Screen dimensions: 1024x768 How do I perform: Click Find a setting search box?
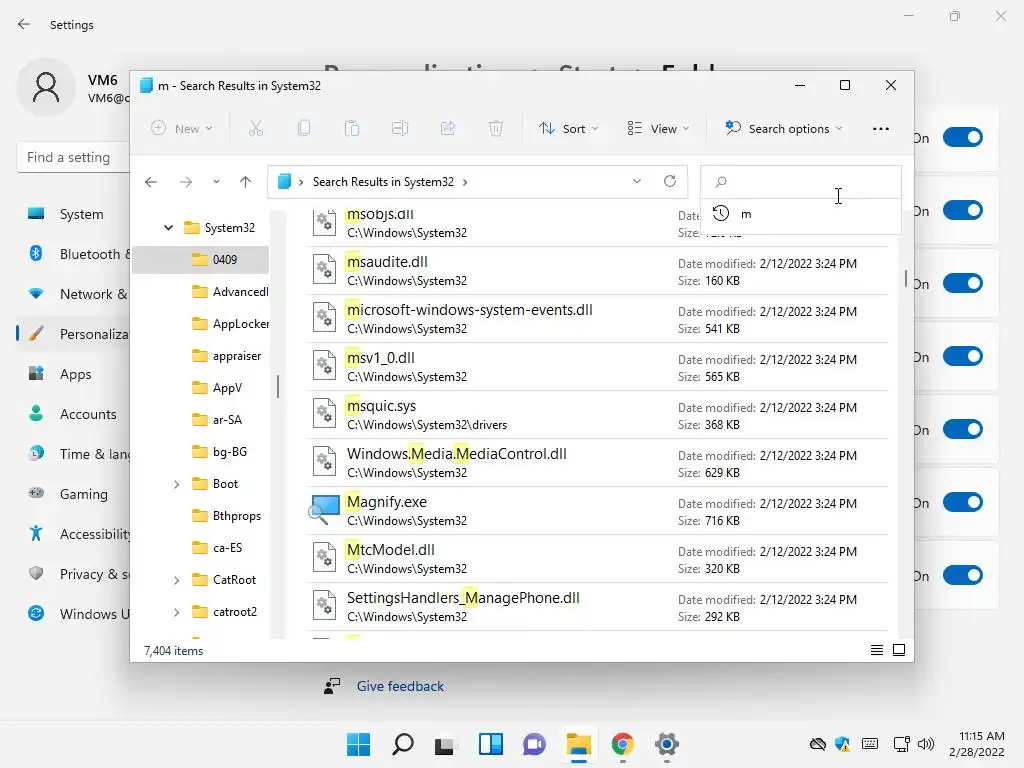(73, 157)
